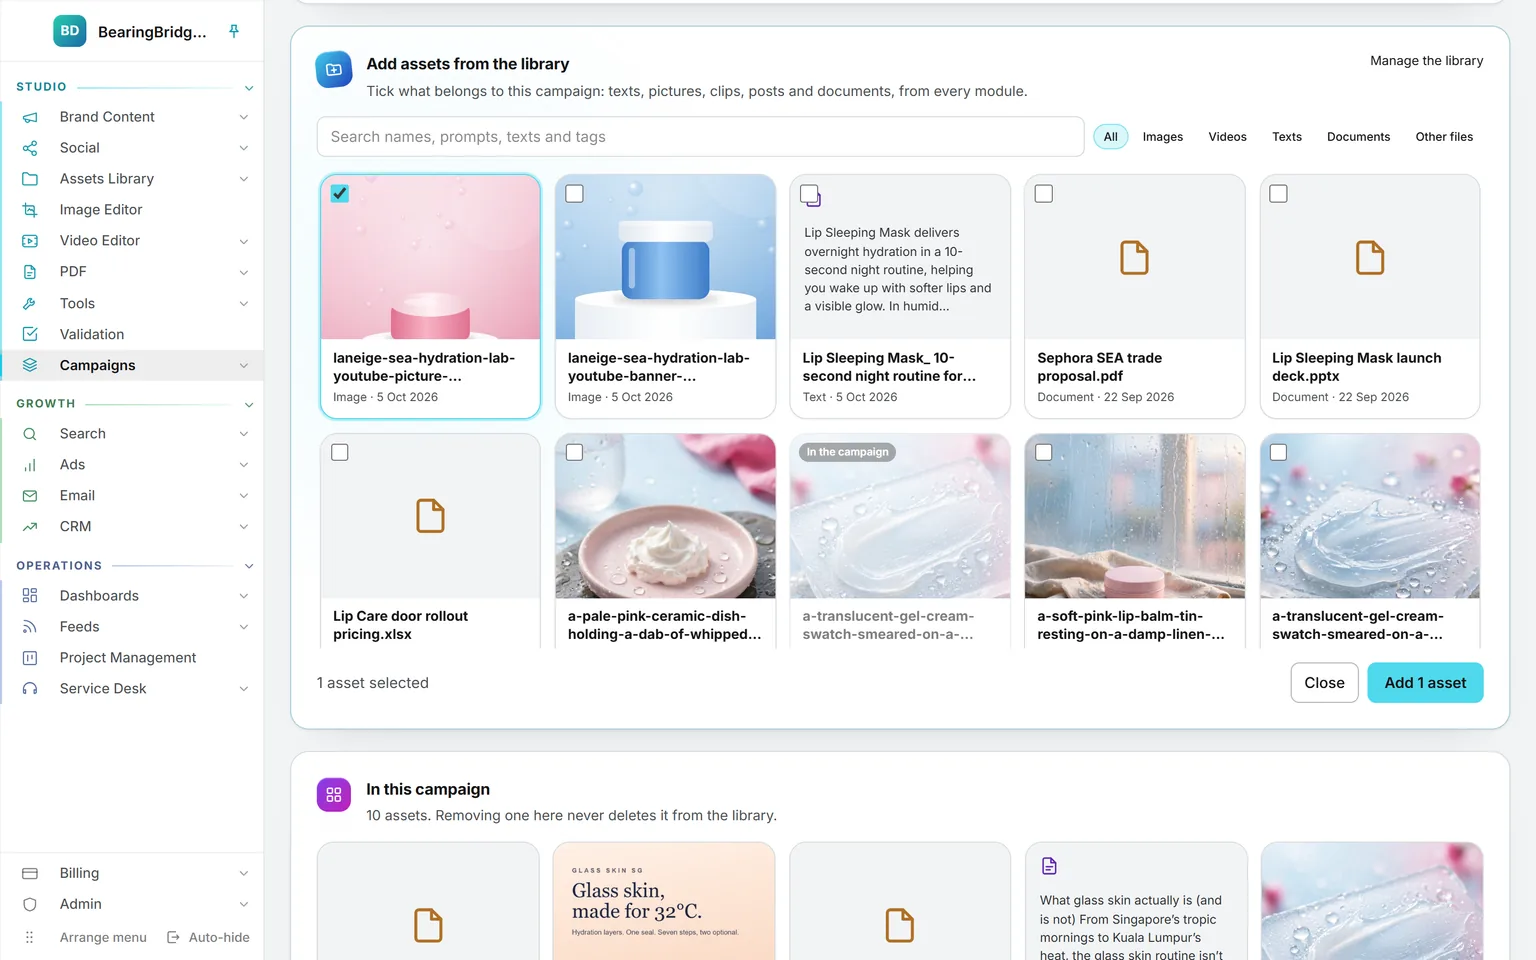1536x960 pixels.
Task: Click the Video Editor icon
Action: click(30, 241)
